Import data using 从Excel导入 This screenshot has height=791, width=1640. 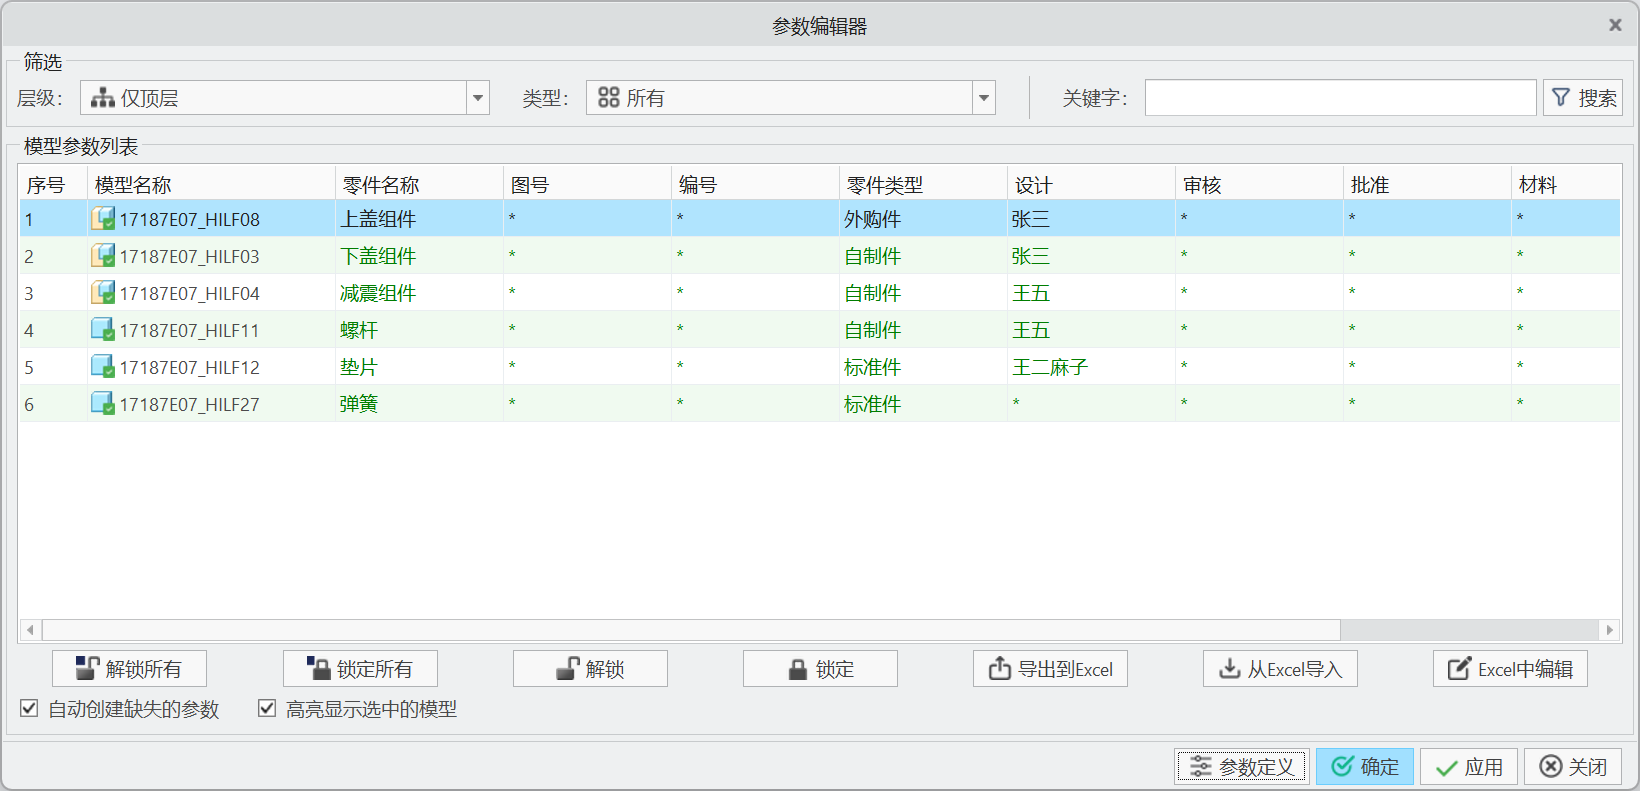click(1280, 669)
